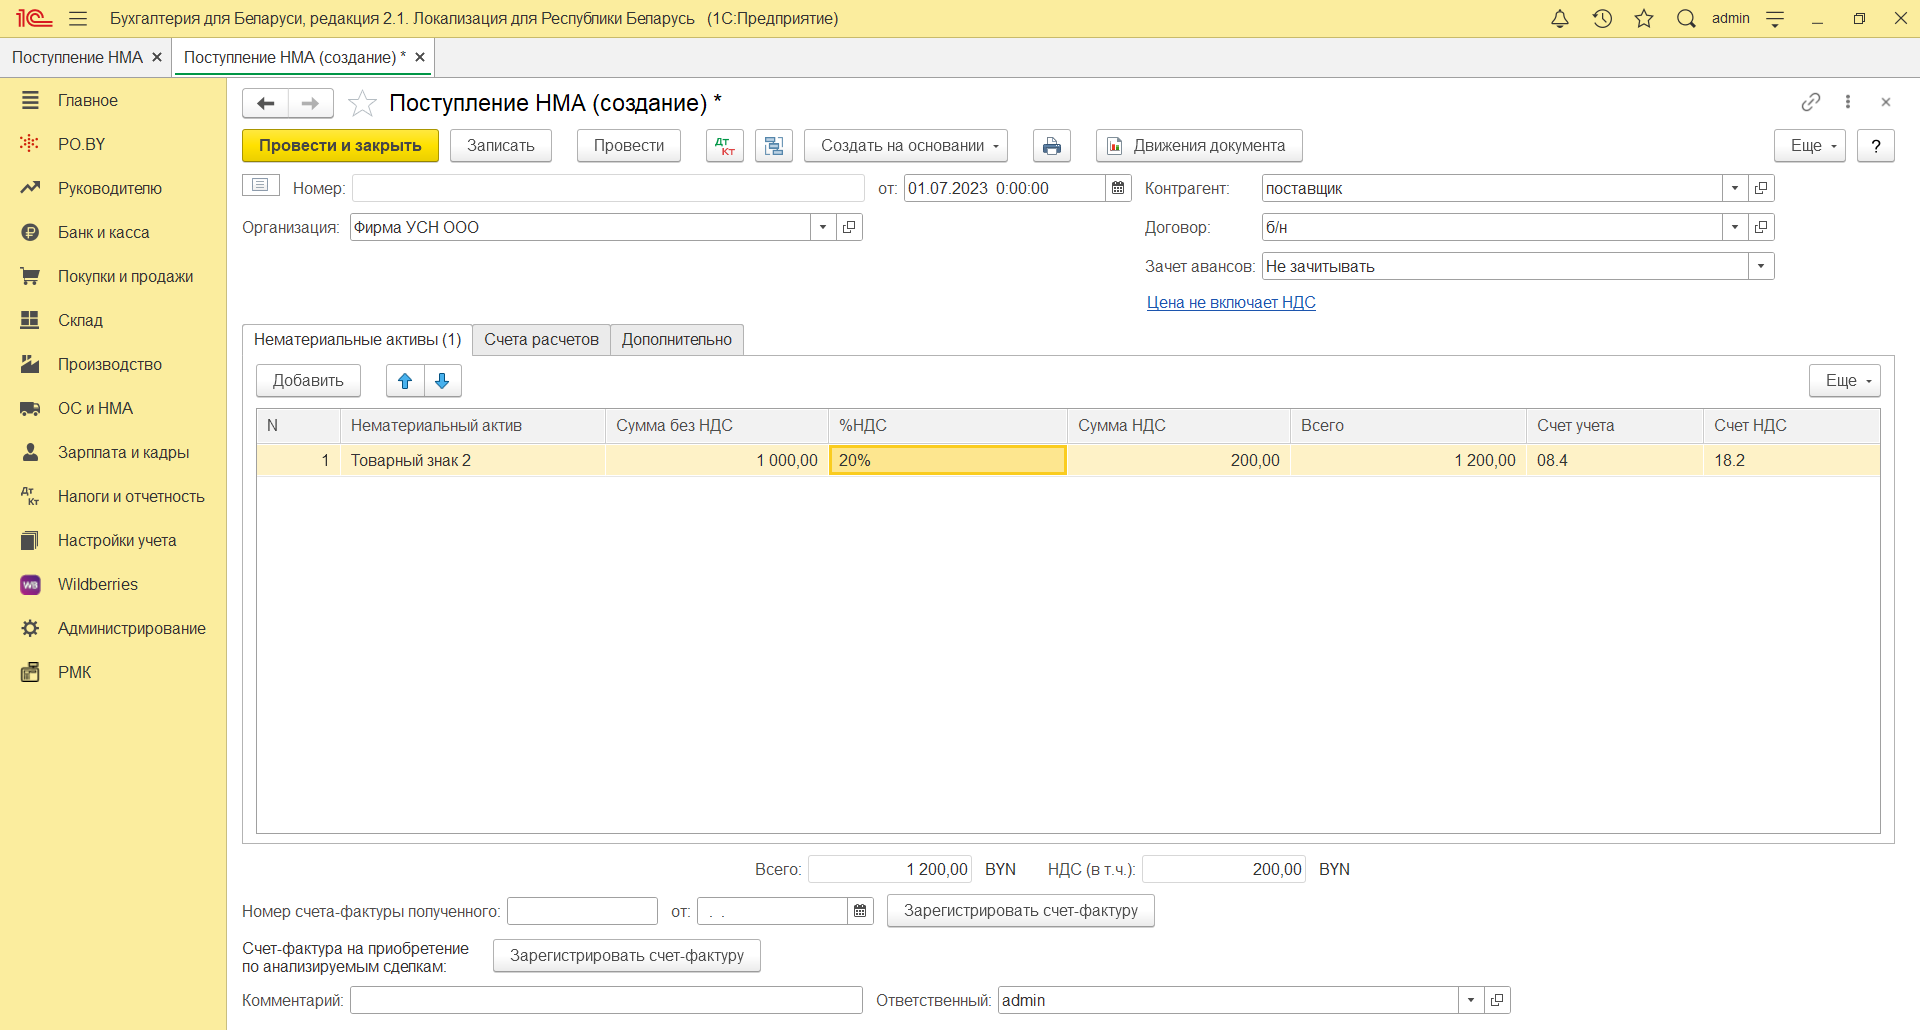Open calendar picker for document date
Viewport: 1920px width, 1030px height.
point(1118,188)
